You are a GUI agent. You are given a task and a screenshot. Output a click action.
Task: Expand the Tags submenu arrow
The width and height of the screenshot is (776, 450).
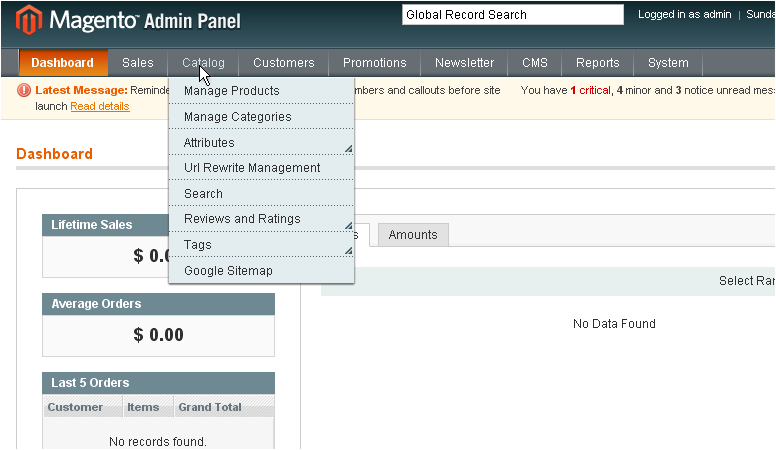(348, 251)
